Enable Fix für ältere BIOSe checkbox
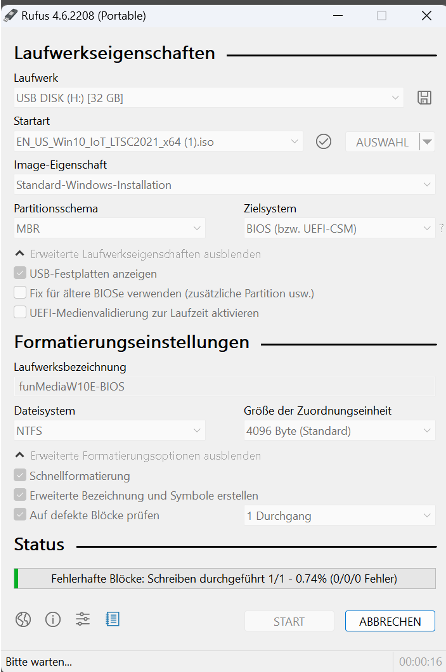 [x=20, y=293]
